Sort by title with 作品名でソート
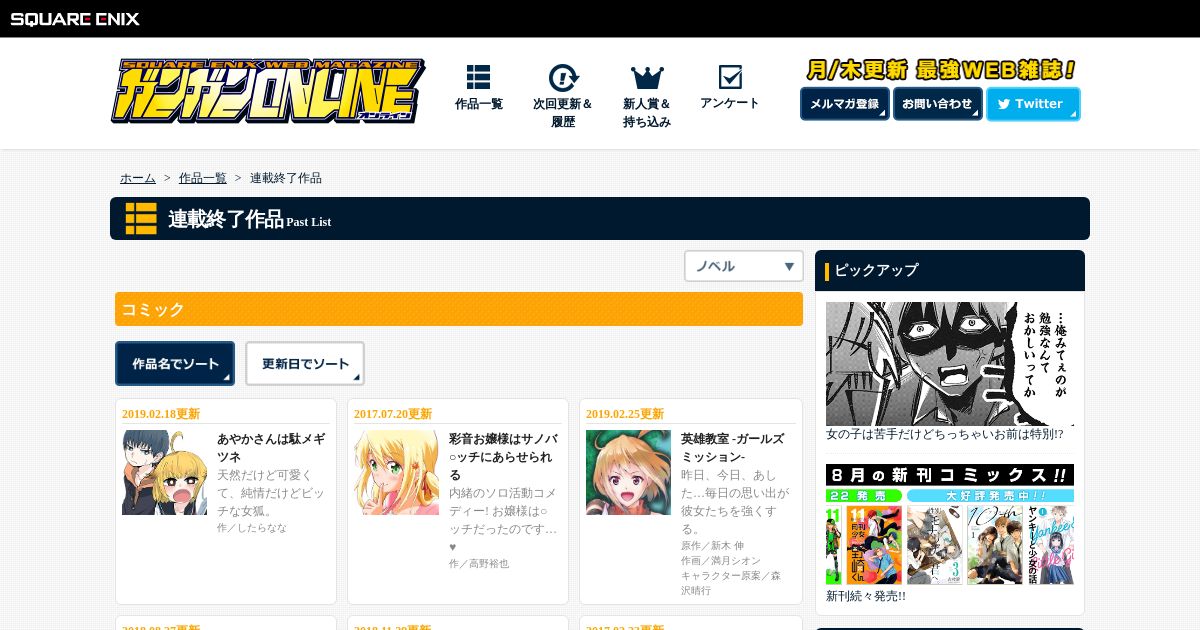This screenshot has height=630, width=1200. (175, 364)
